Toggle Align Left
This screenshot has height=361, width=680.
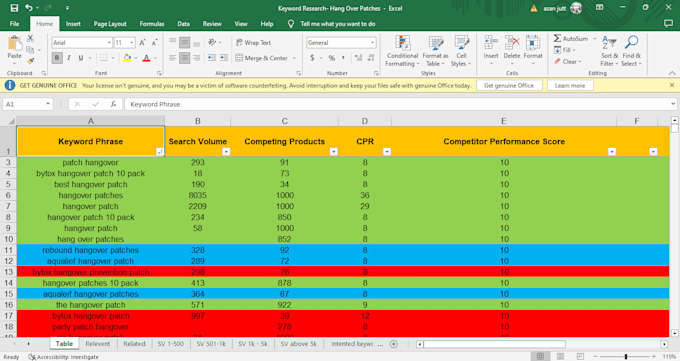click(x=172, y=58)
